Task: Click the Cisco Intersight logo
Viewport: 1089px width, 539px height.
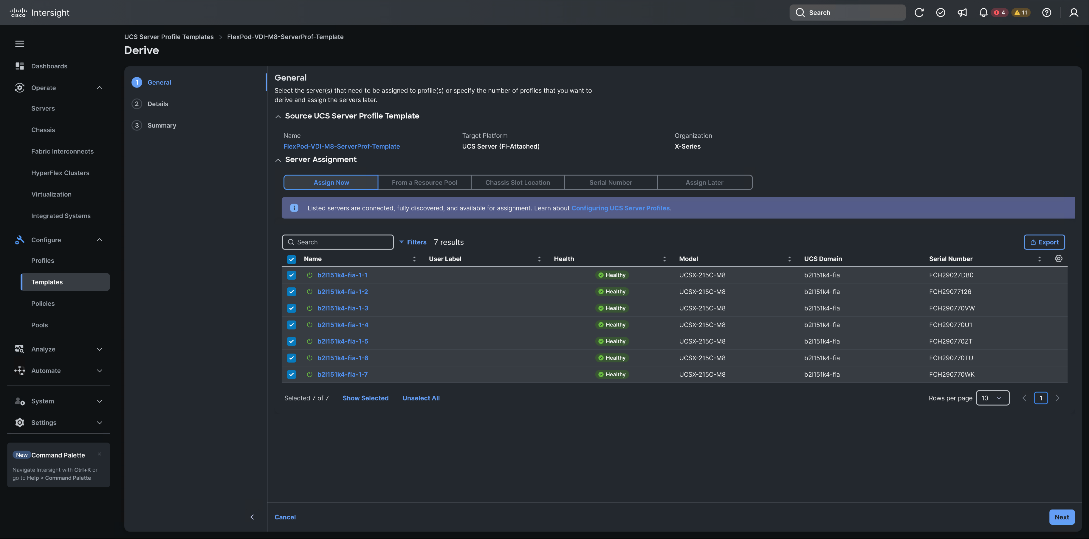Action: [40, 13]
